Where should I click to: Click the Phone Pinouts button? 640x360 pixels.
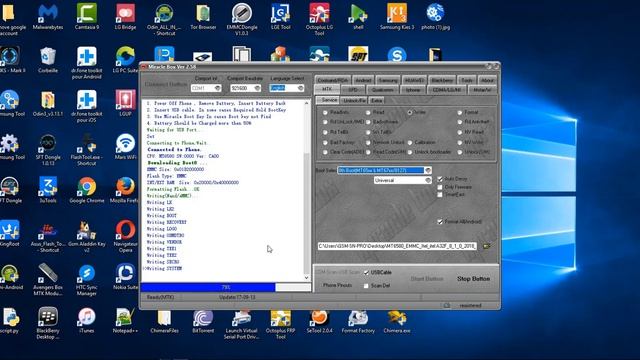tap(337, 285)
